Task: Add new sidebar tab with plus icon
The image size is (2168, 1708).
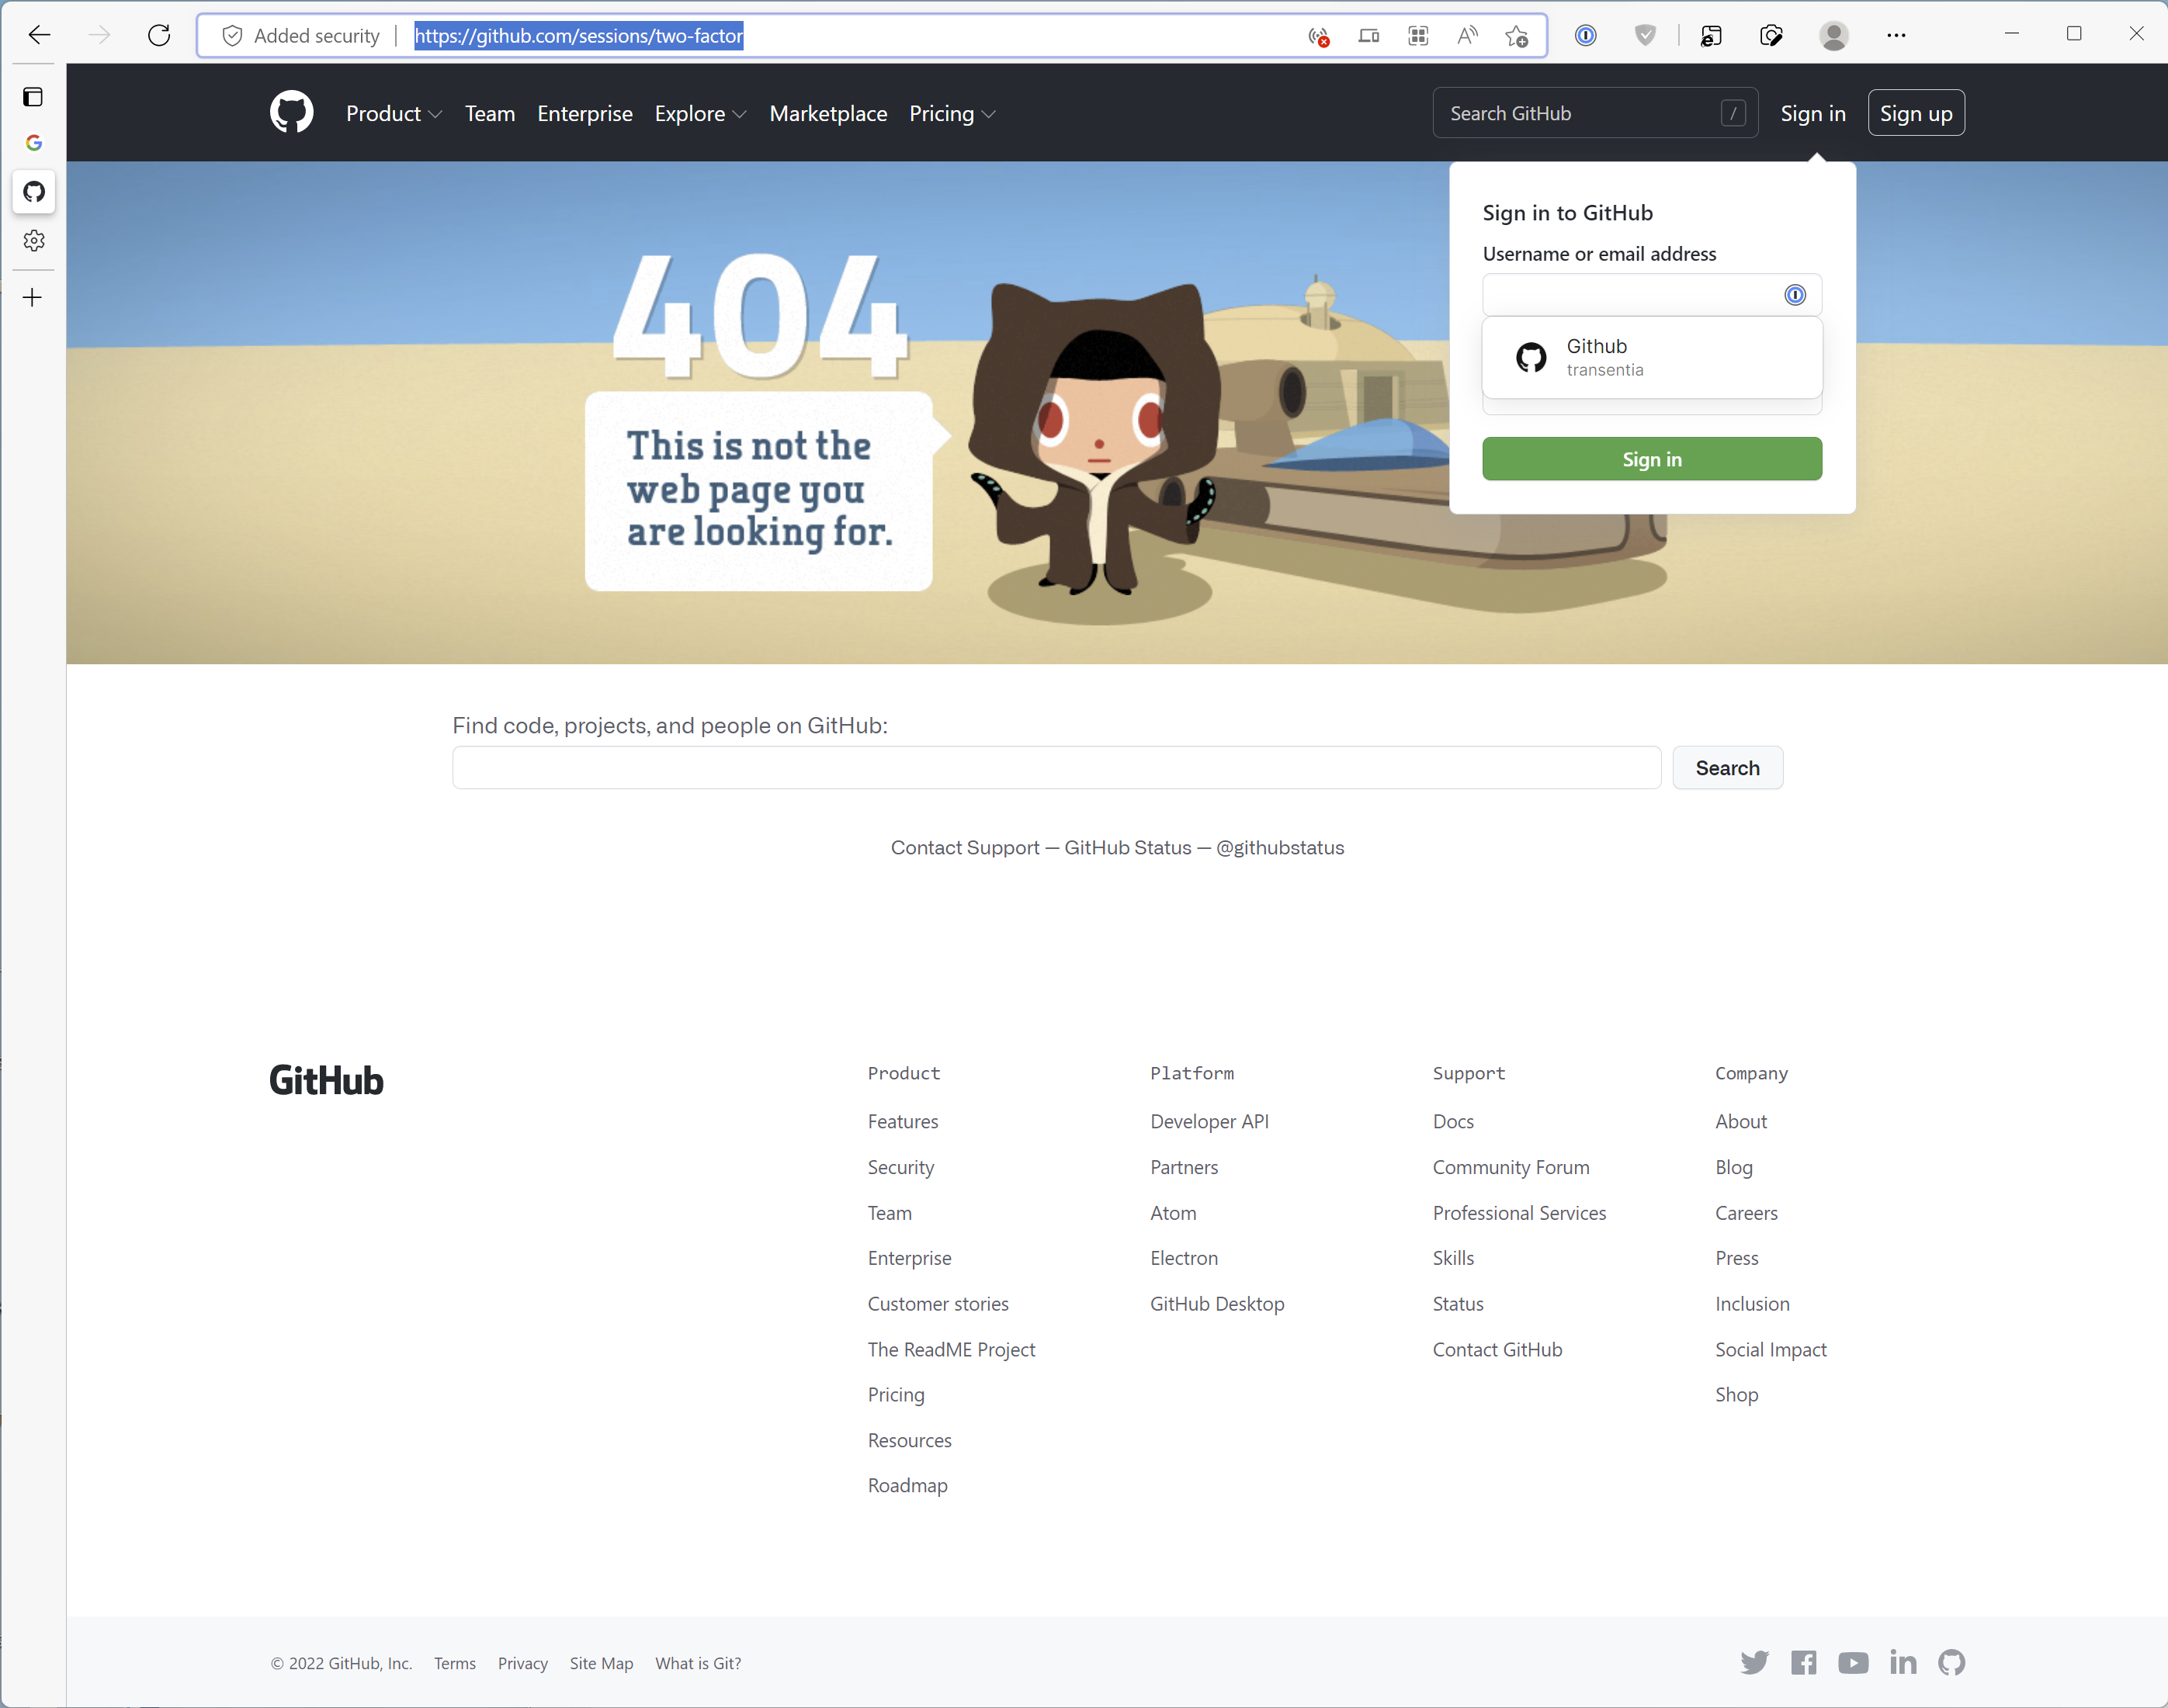Action: 33,298
